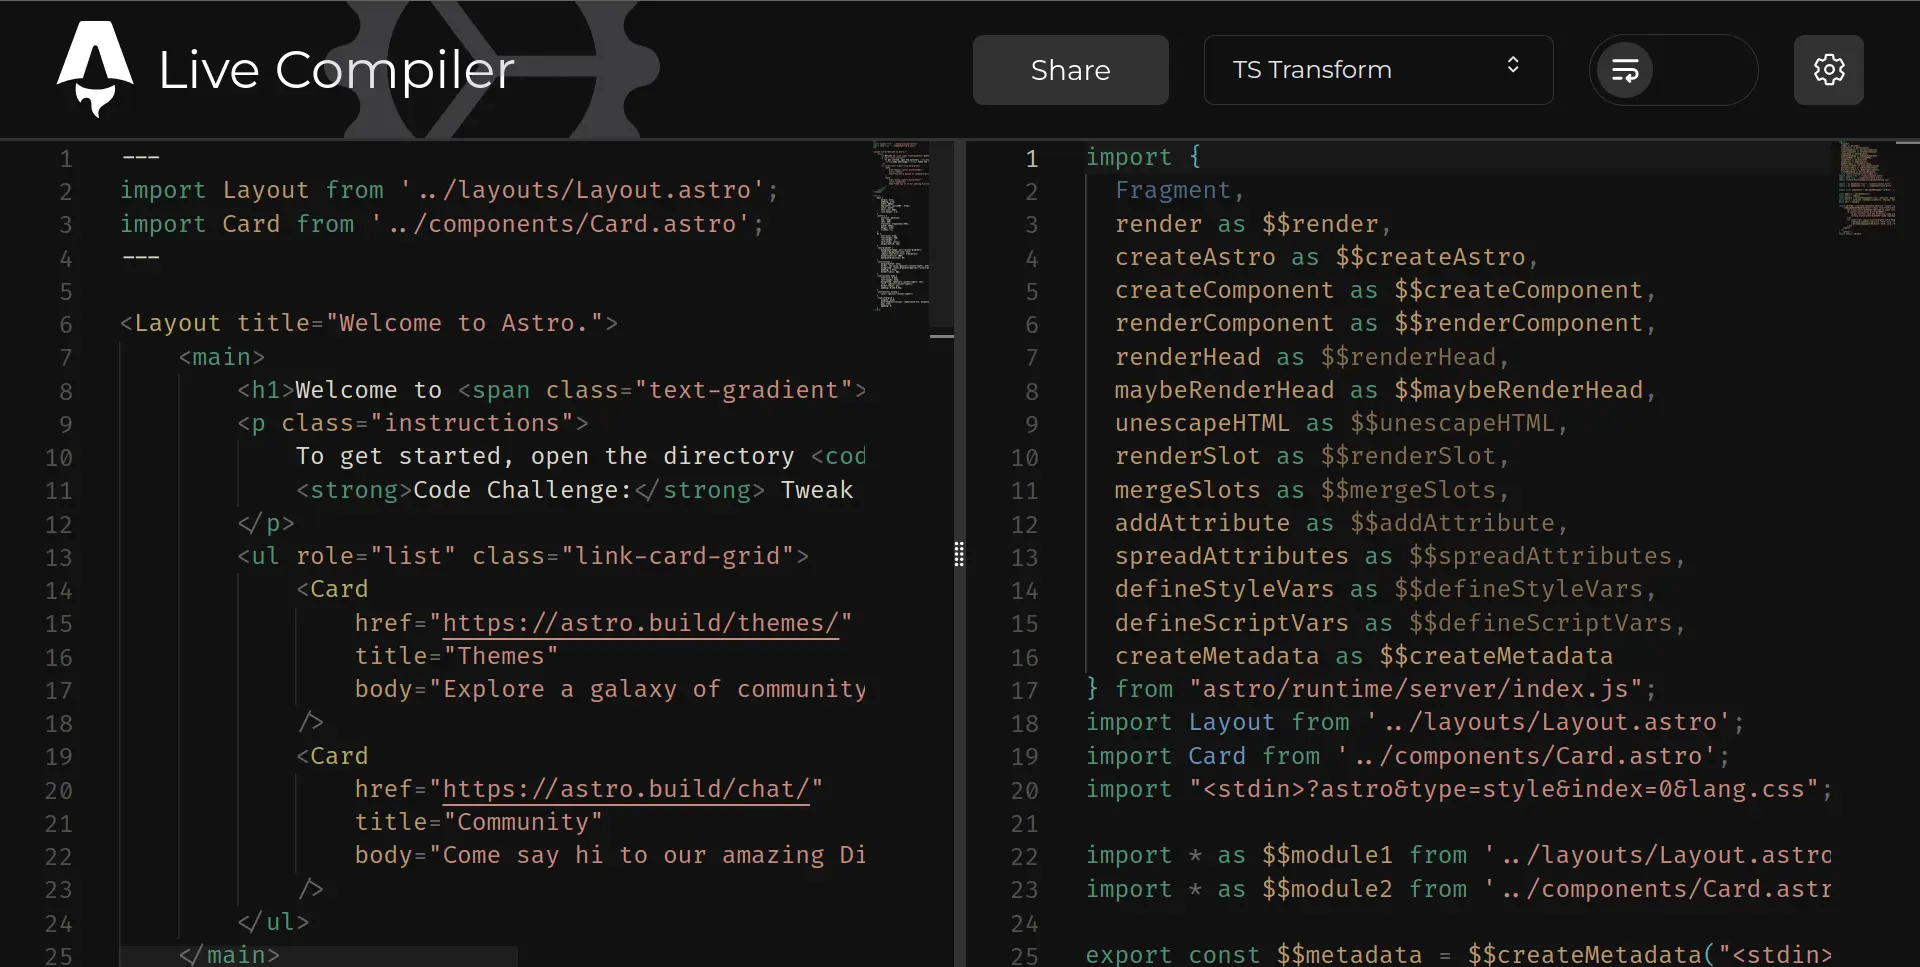This screenshot has width=1920, height=967.
Task: Place cursor on the Layout title line
Action: point(368,323)
